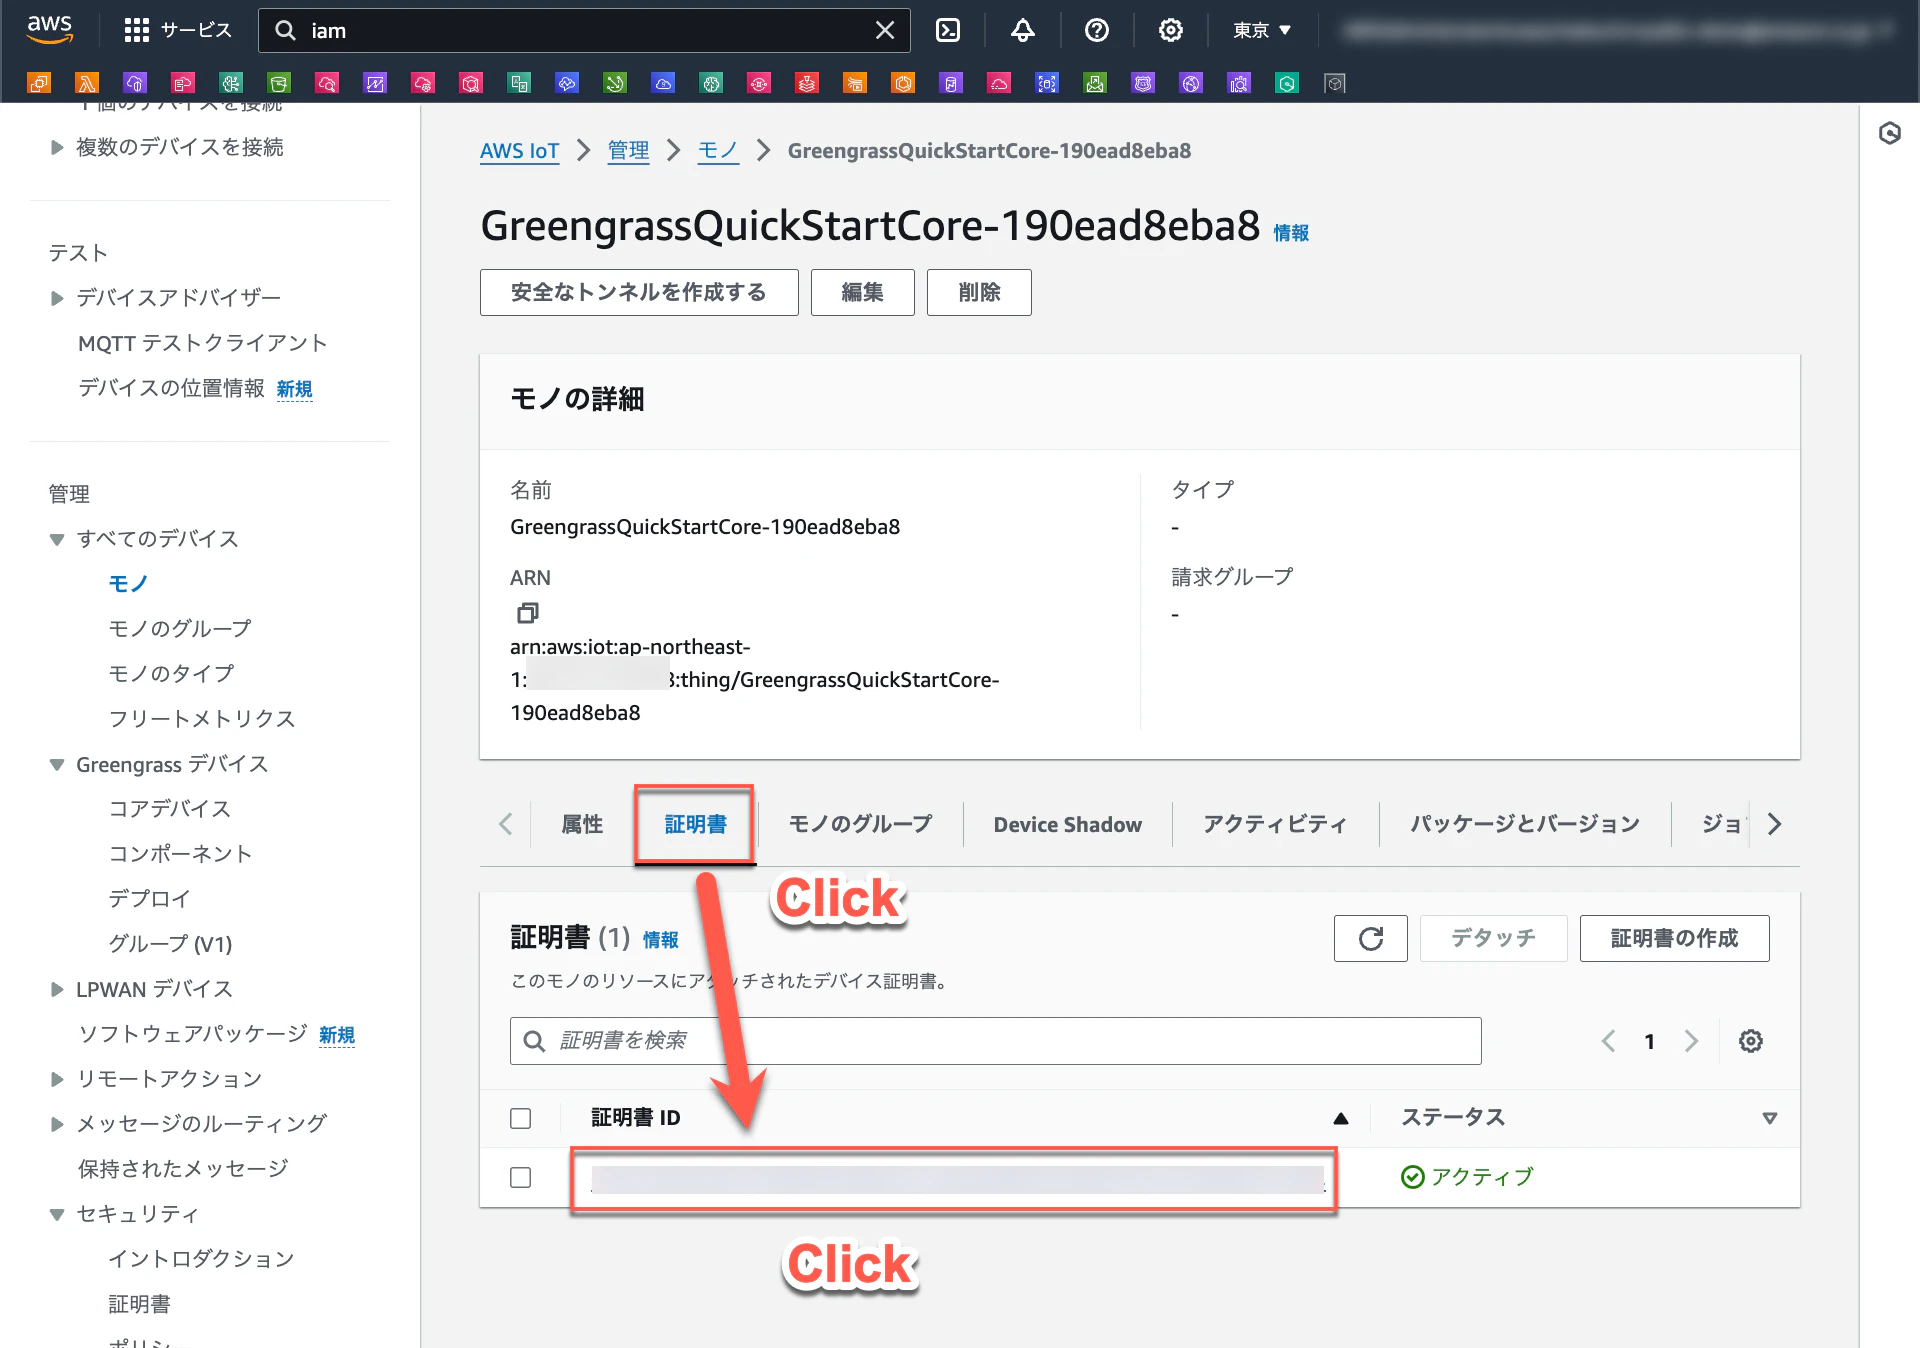Open AWS IoT breadcrumb link

click(x=519, y=151)
